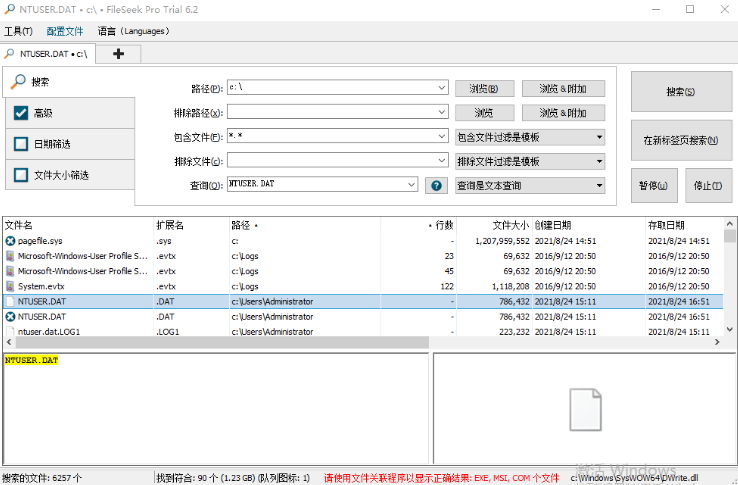
Task: Click the results horizontal scrollbar thumb
Action: (x=221, y=342)
